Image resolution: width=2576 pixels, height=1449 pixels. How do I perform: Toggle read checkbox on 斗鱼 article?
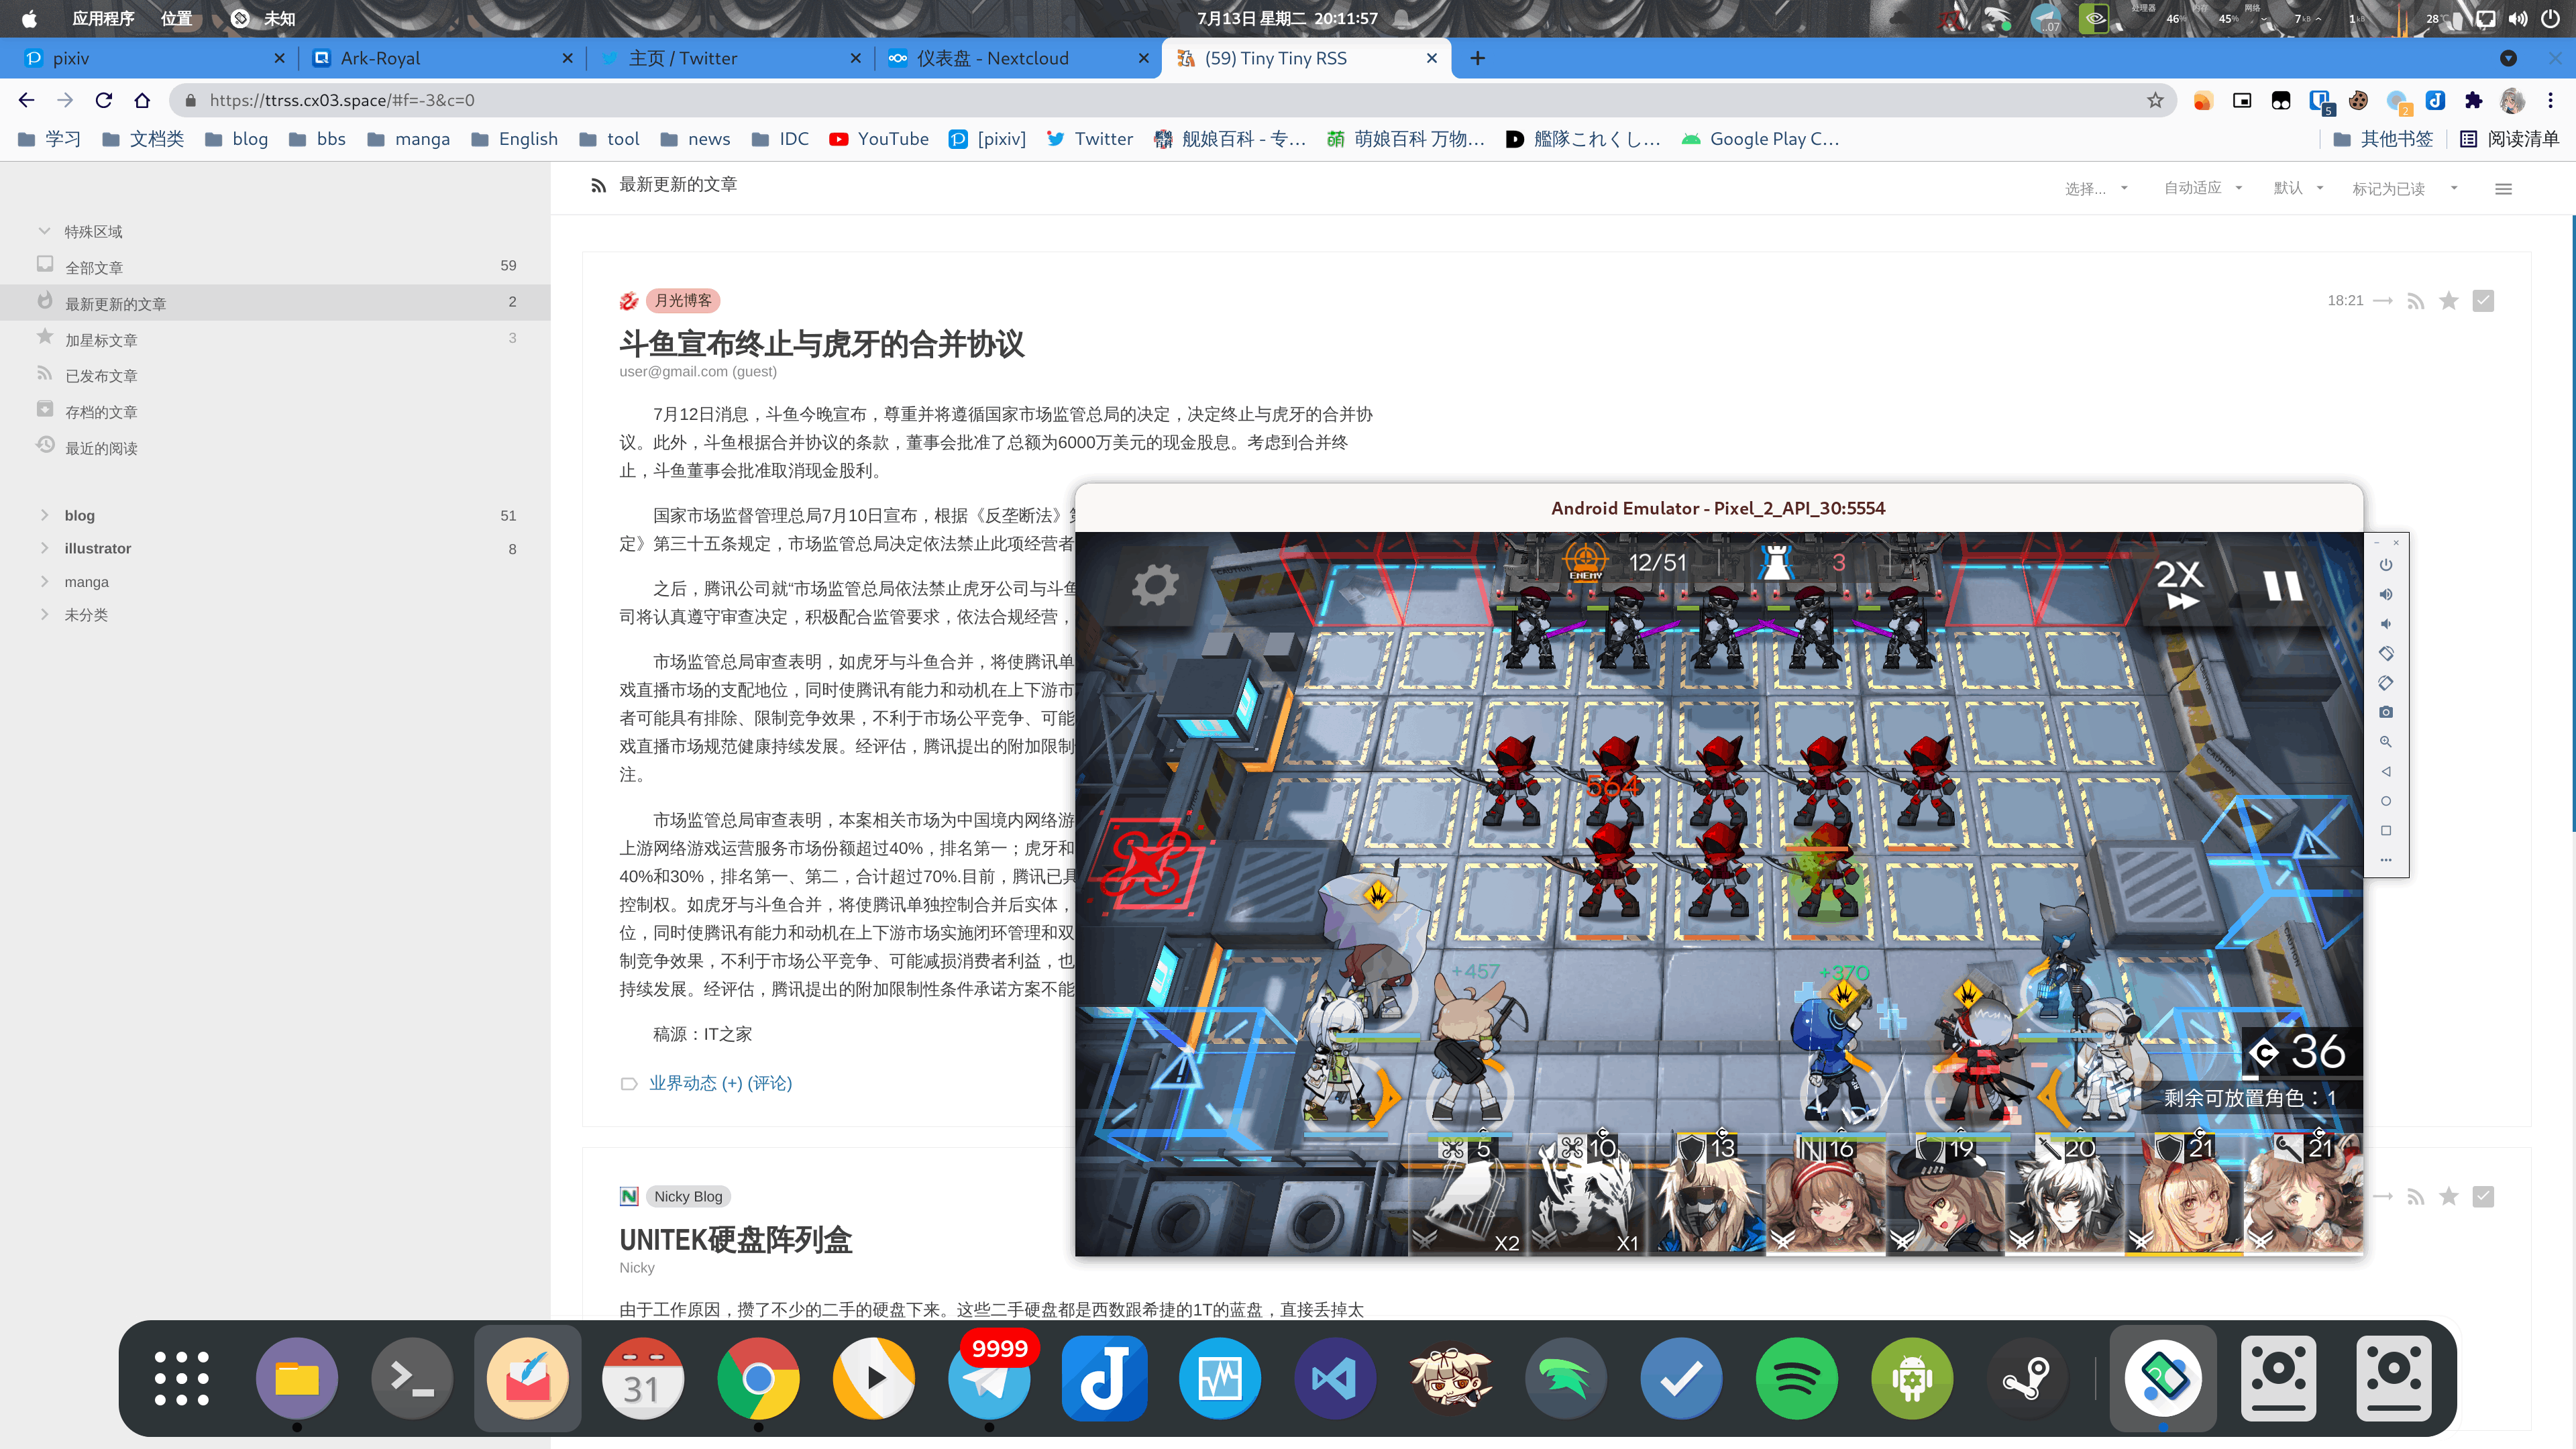tap(2483, 301)
